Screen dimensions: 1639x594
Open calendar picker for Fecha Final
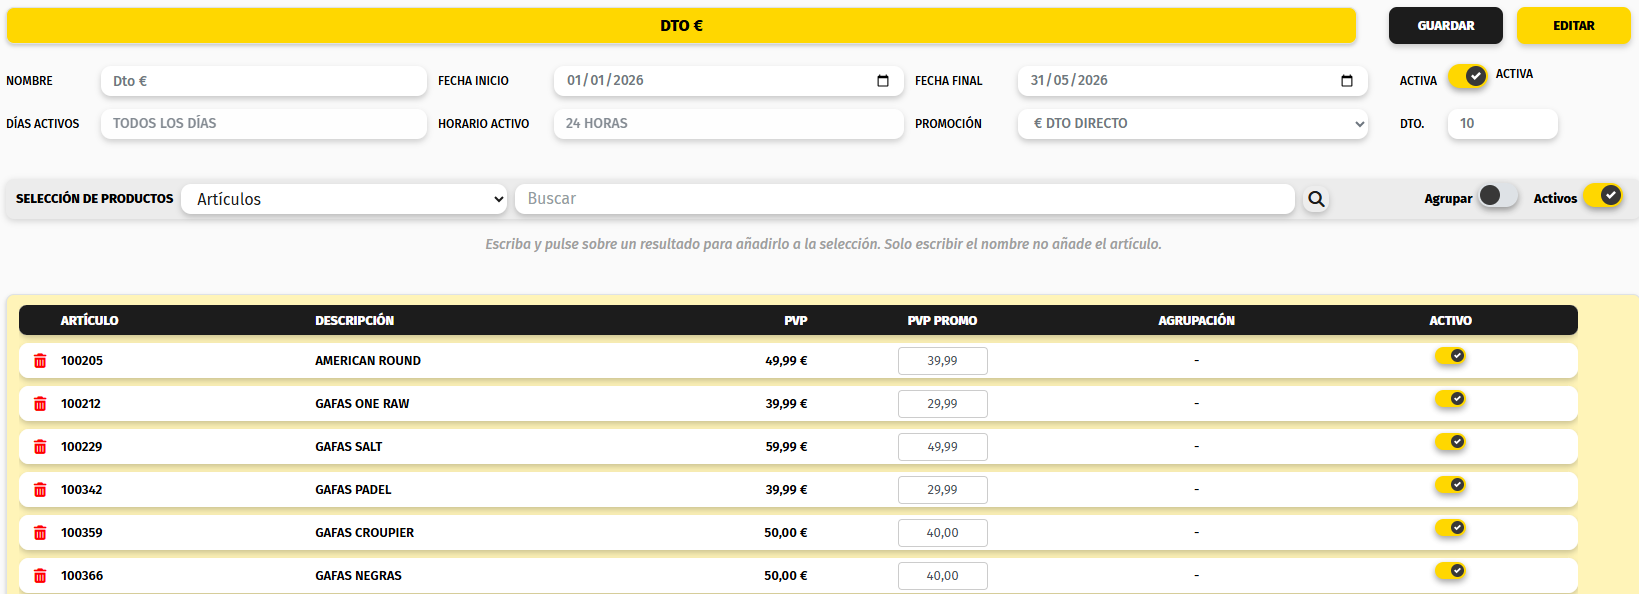1347,81
